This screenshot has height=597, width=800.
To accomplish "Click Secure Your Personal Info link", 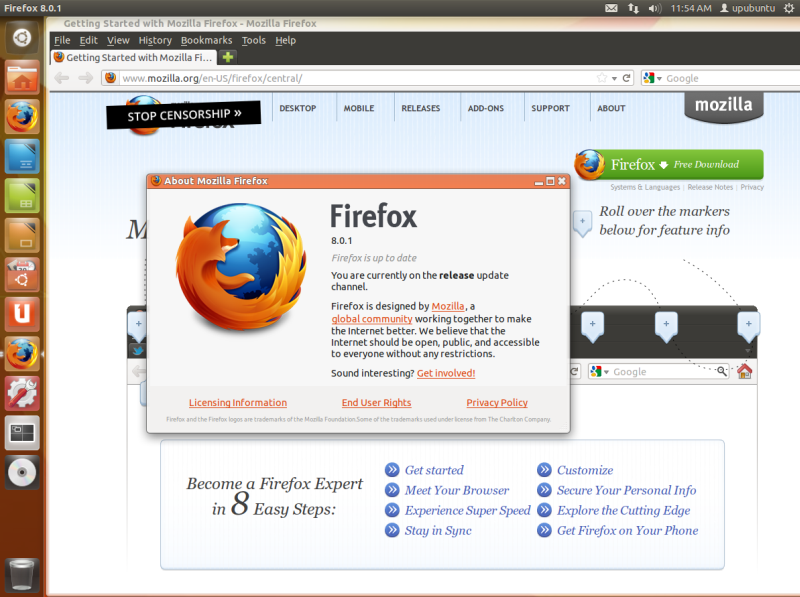I will 626,490.
